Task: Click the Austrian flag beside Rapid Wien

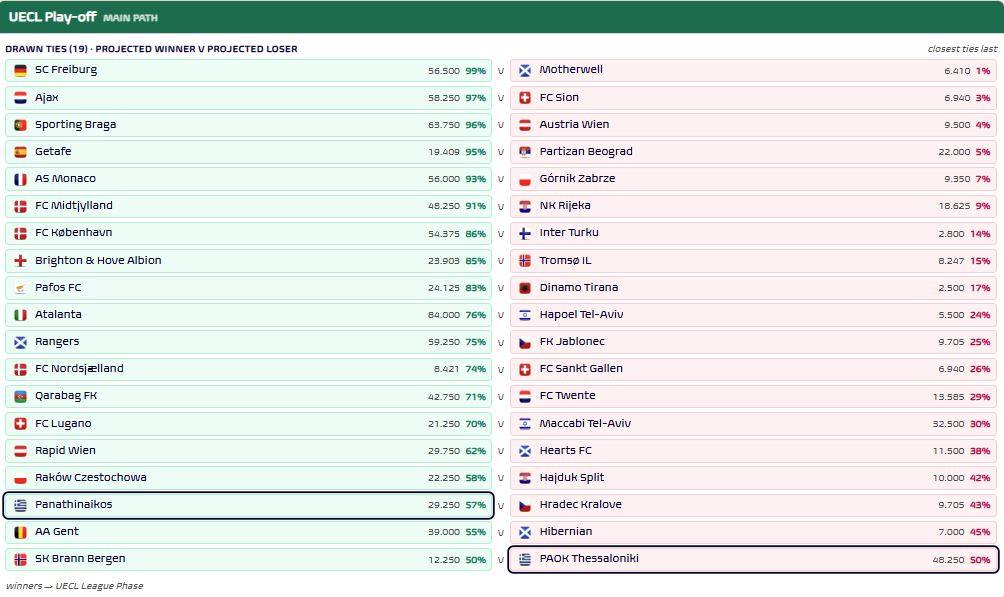Action: (20, 450)
